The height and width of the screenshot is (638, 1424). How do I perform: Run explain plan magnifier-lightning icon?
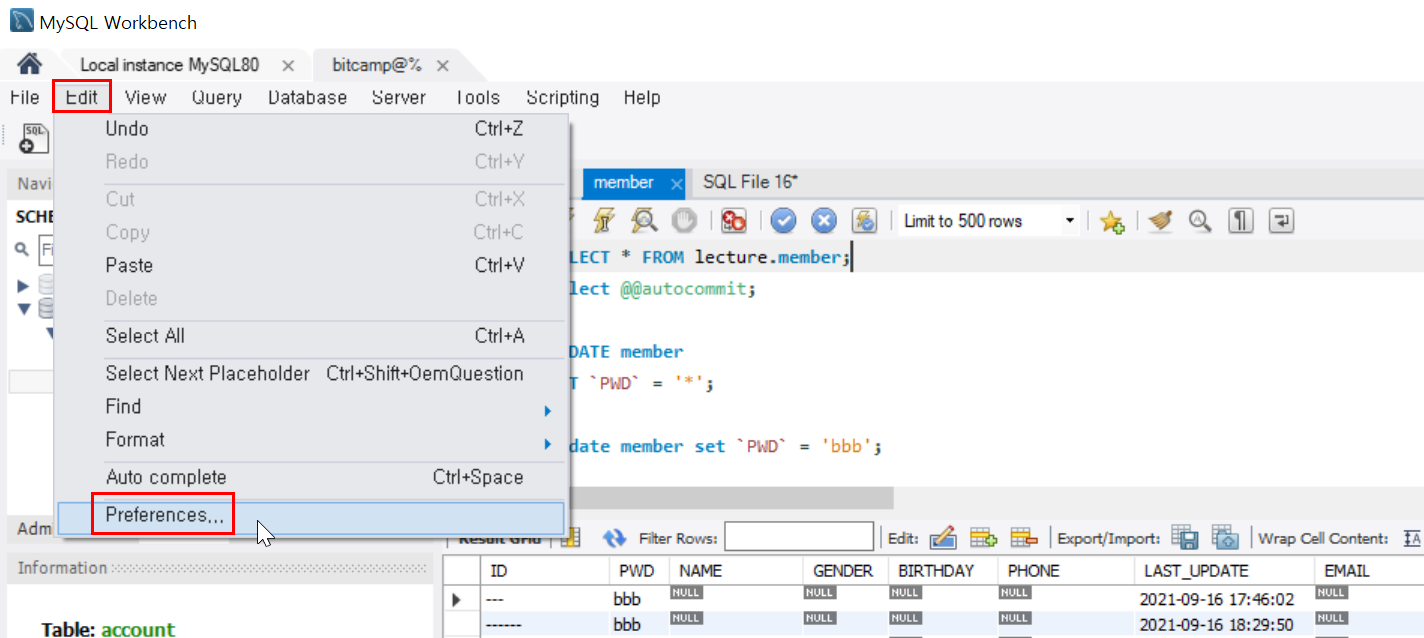(x=644, y=221)
